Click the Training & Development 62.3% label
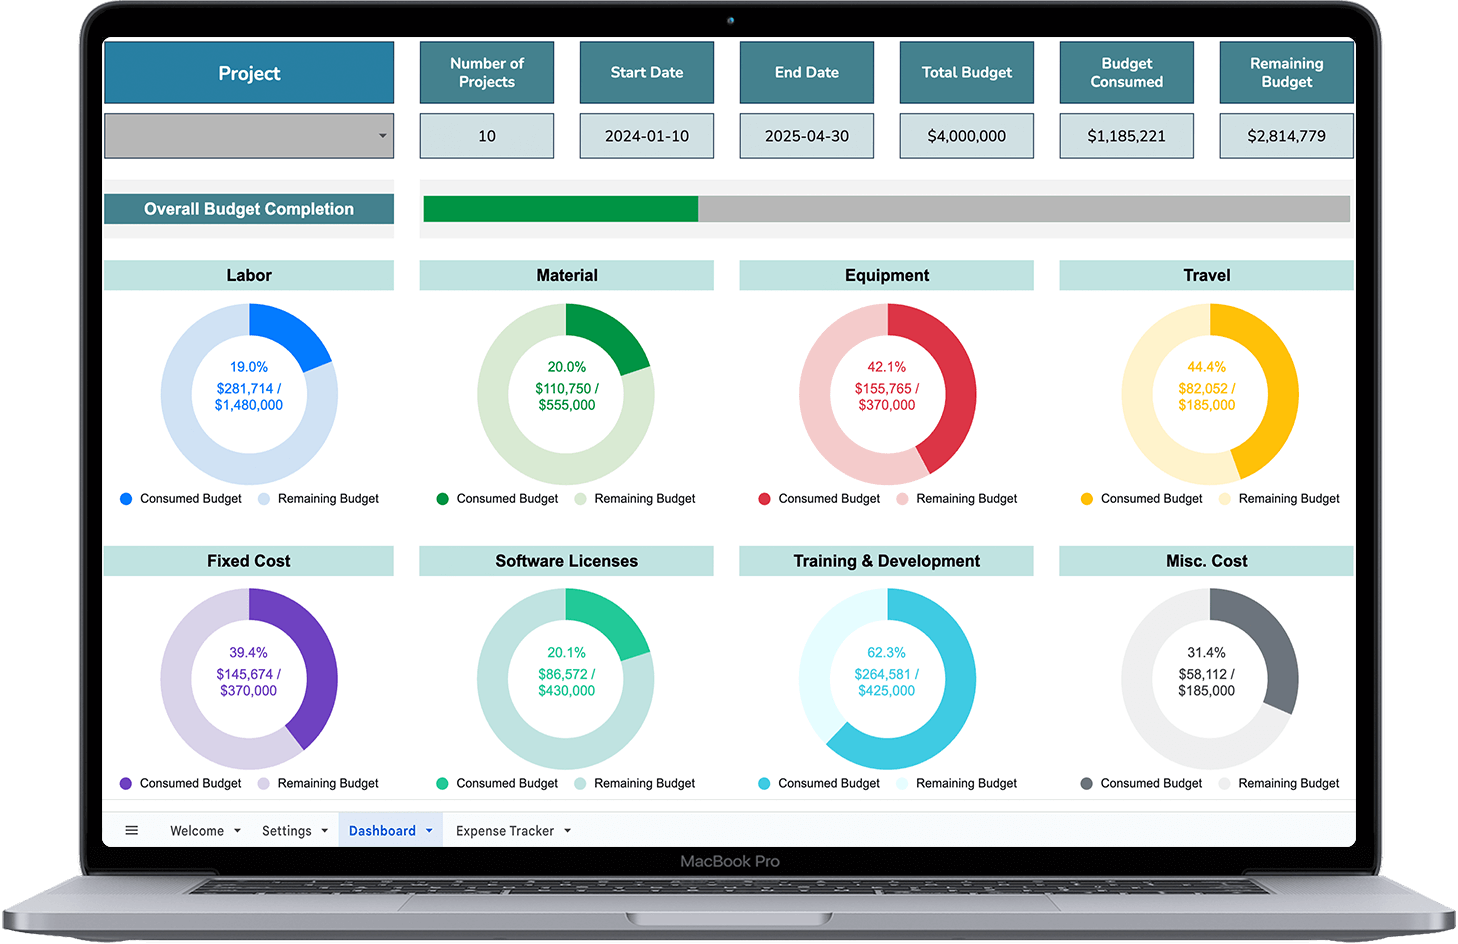 pyautogui.click(x=887, y=653)
